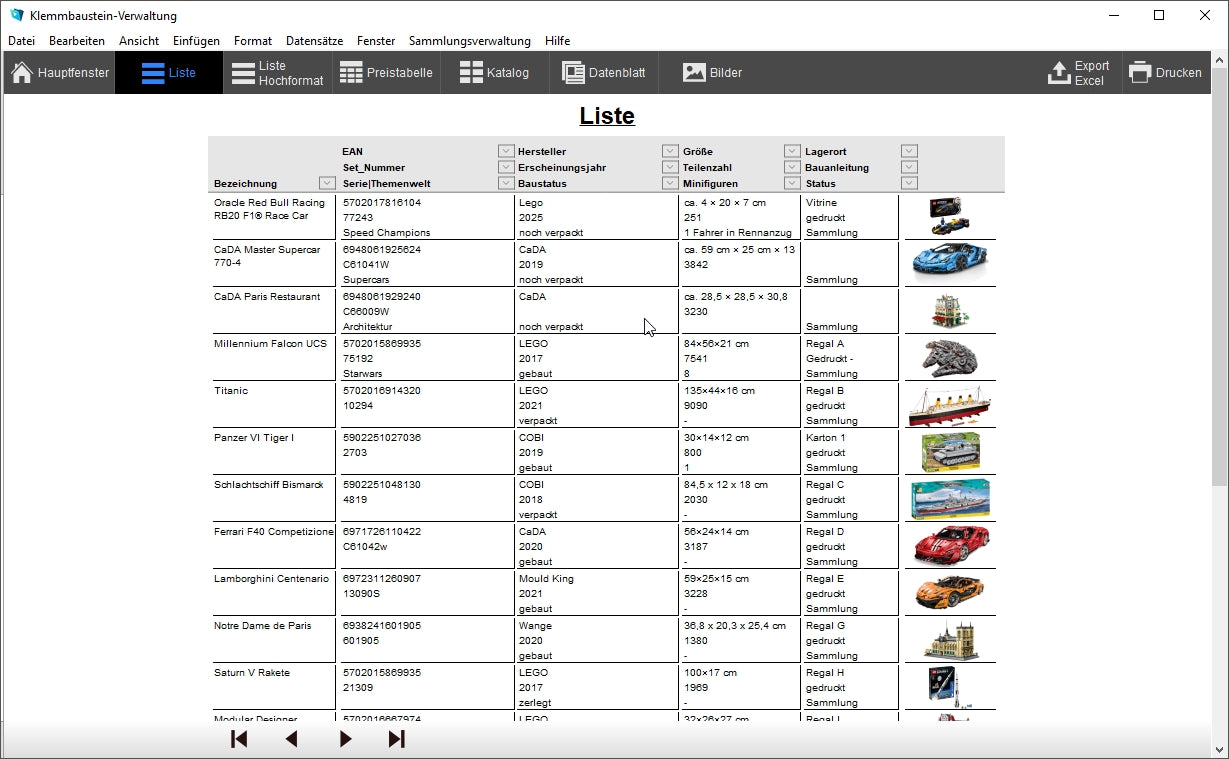
Task: Open the Katalog view
Action: click(494, 73)
